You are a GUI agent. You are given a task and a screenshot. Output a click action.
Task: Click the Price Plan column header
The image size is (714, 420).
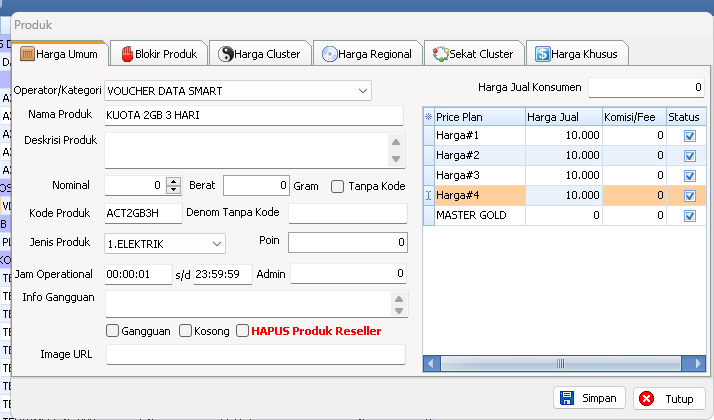point(479,117)
